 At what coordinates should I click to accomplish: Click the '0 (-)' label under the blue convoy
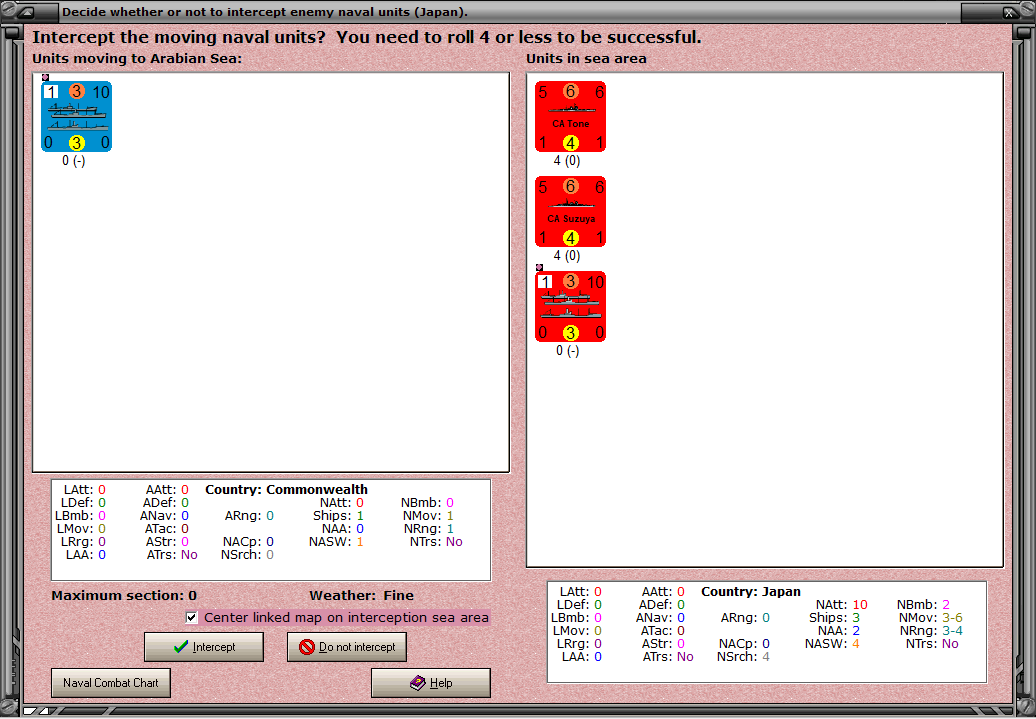(73, 161)
